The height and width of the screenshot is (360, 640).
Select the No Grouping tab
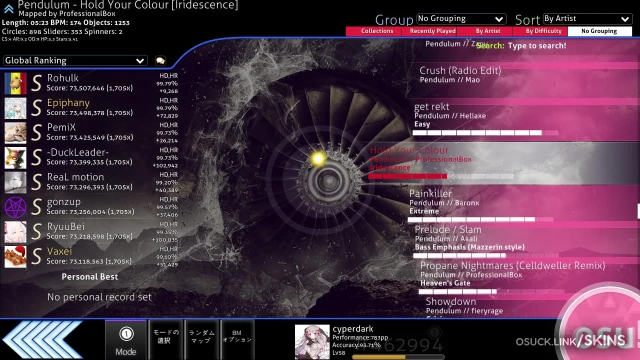(x=600, y=31)
